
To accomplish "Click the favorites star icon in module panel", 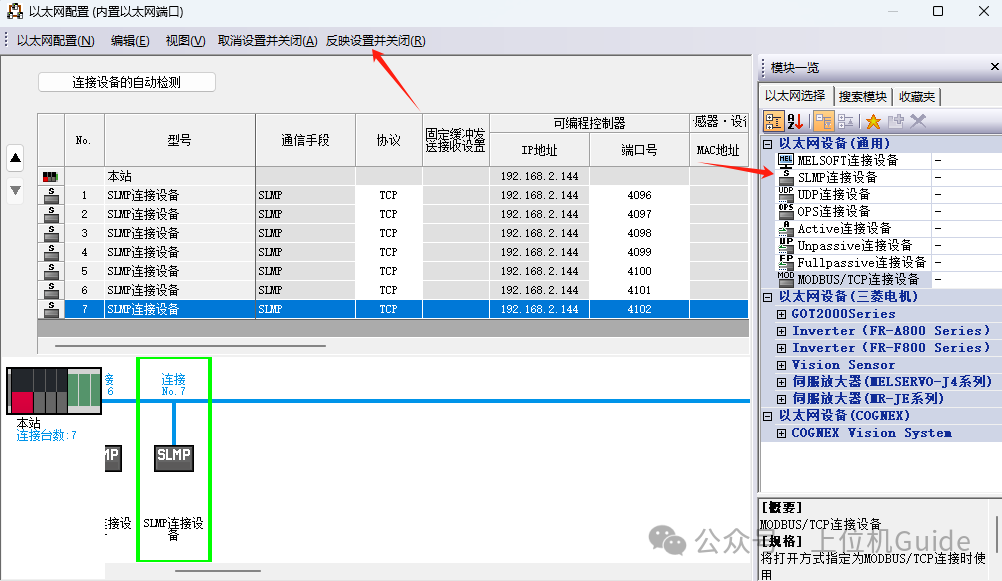I will click(x=873, y=122).
